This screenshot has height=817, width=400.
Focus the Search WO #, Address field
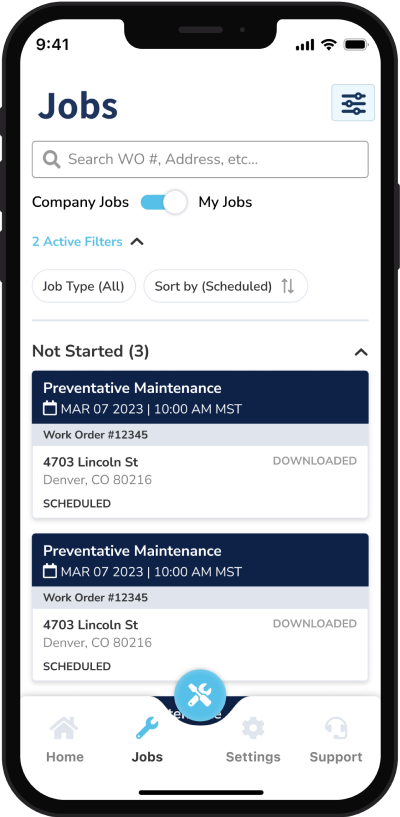(x=200, y=159)
